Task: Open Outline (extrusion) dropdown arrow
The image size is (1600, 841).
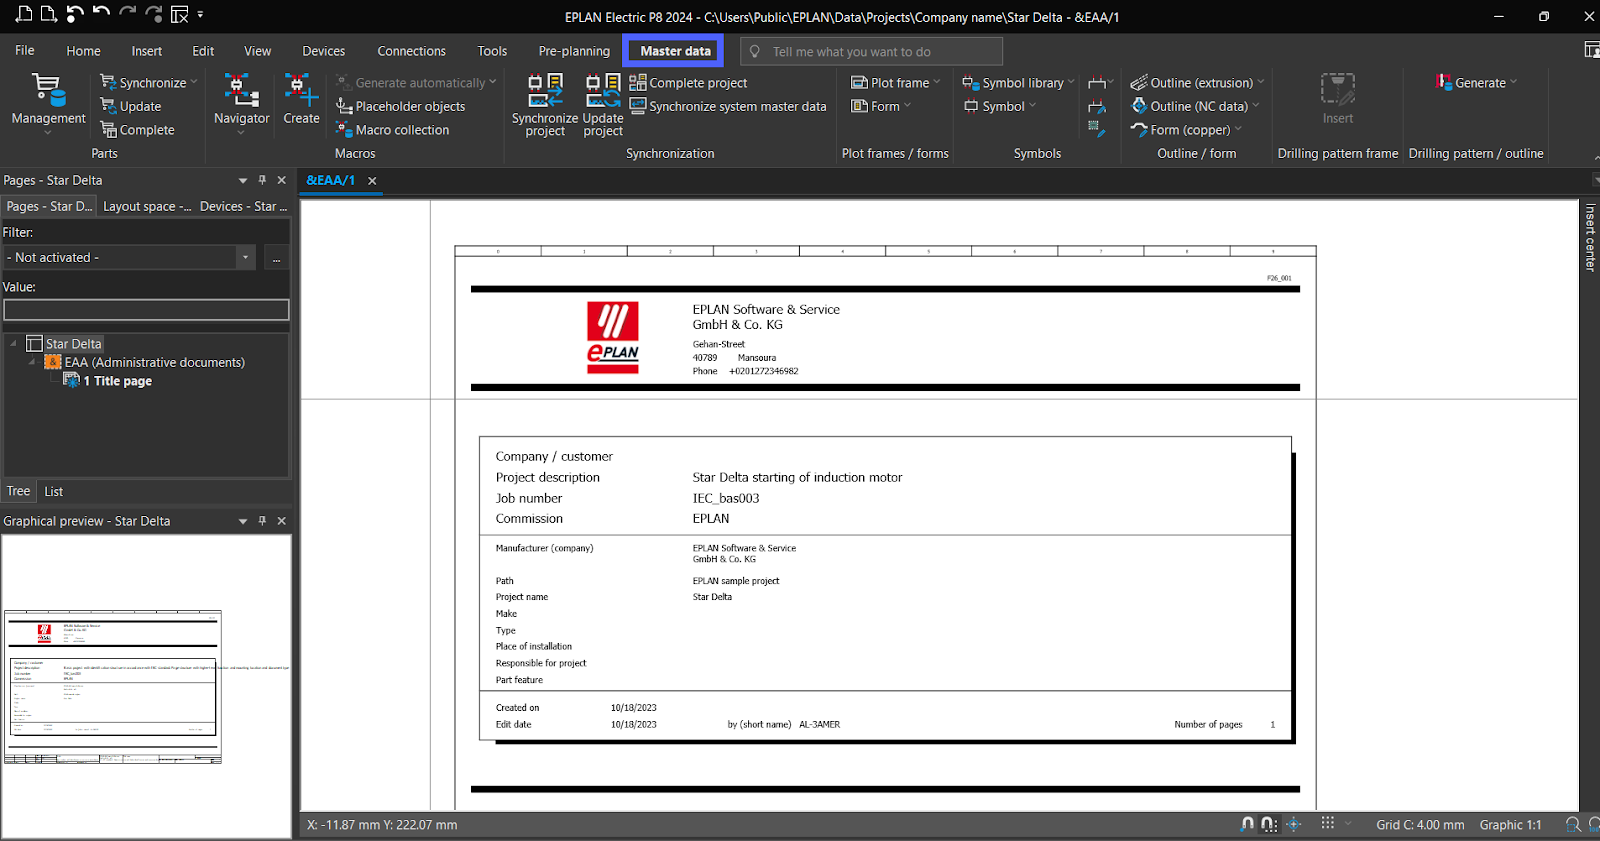Action: (x=1261, y=82)
